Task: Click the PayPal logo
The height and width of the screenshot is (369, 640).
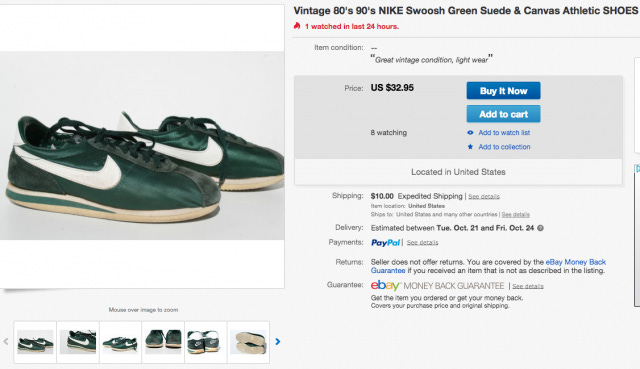Action: pos(385,242)
